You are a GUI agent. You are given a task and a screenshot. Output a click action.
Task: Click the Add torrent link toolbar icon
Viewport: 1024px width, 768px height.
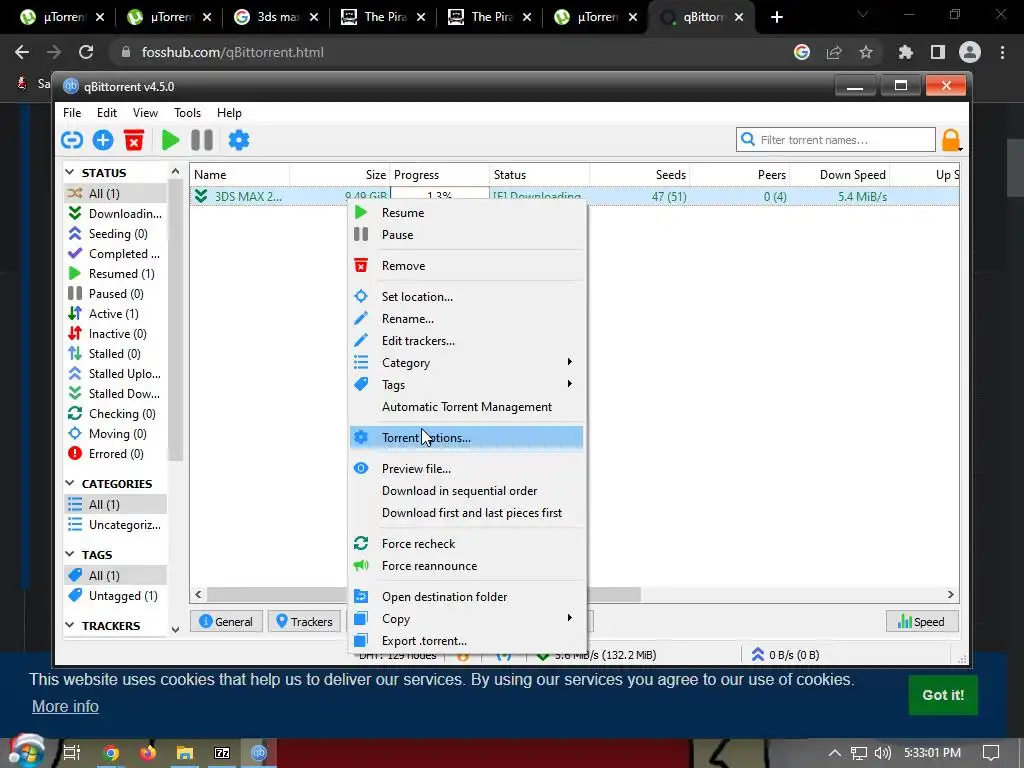tap(72, 140)
